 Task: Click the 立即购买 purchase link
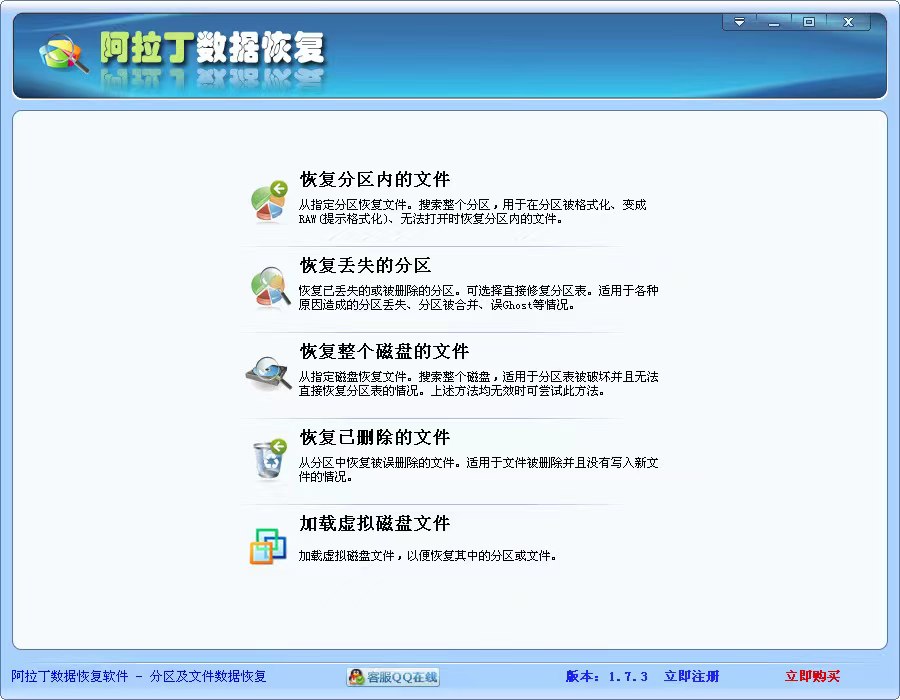(812, 676)
